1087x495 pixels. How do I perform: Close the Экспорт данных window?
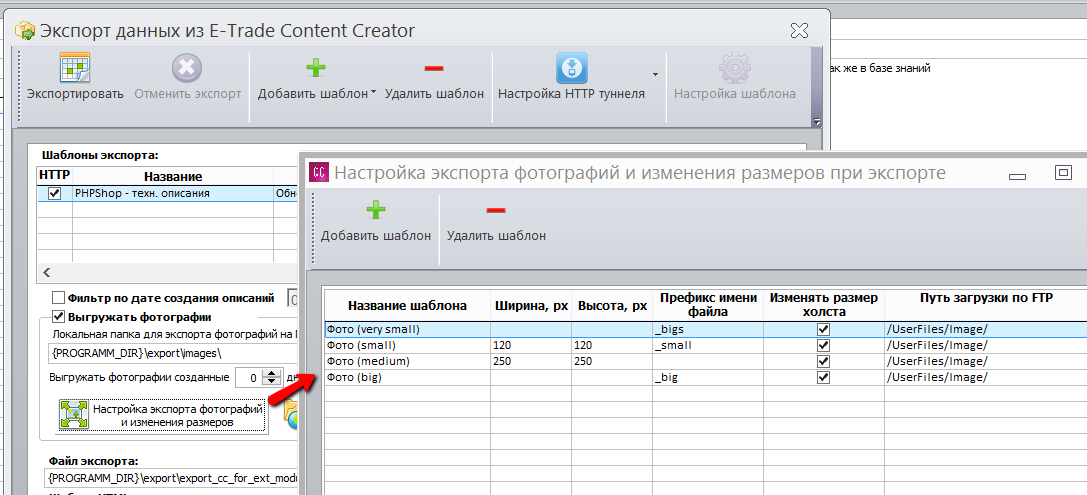click(799, 31)
